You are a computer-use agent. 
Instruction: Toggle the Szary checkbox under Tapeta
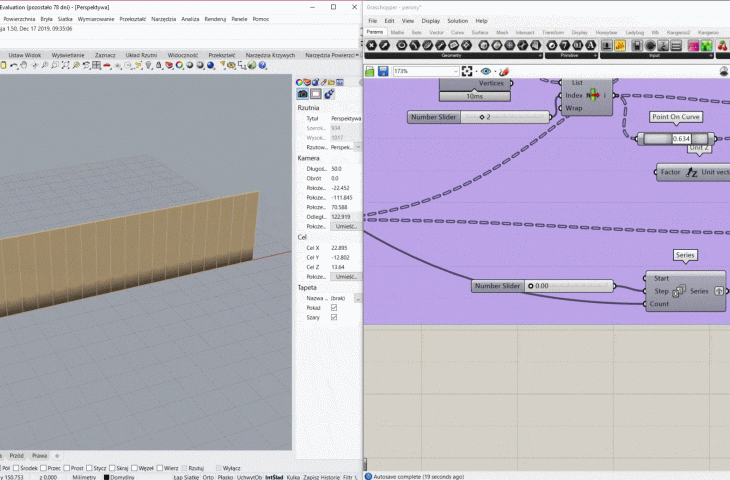point(334,318)
